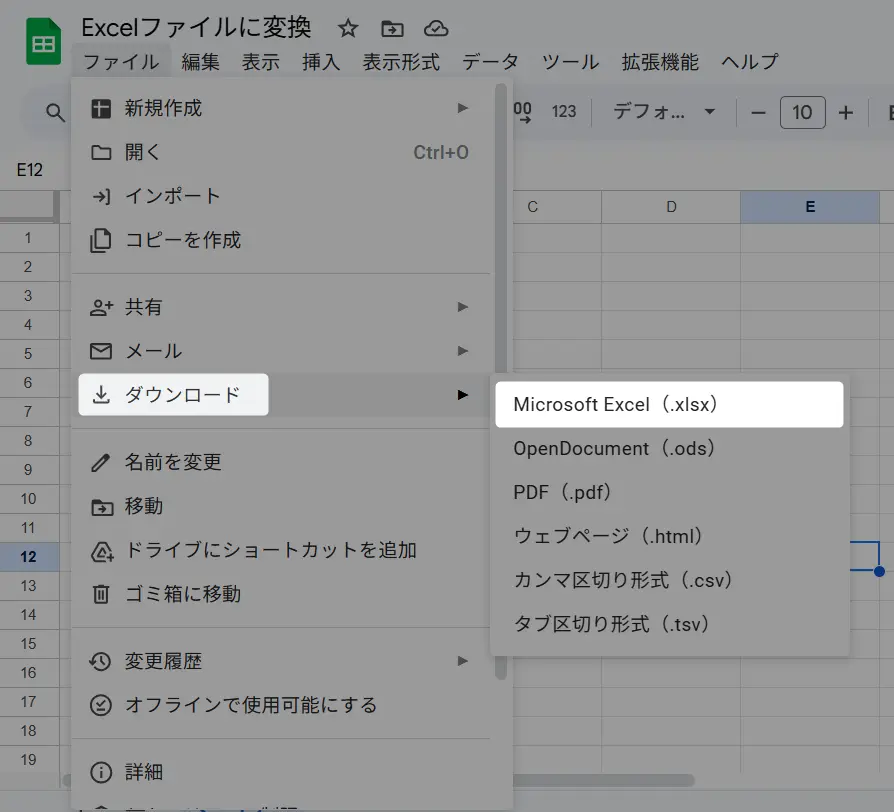Select Microsoft Excel (.xlsx) download option
The height and width of the screenshot is (812, 894).
pos(668,405)
